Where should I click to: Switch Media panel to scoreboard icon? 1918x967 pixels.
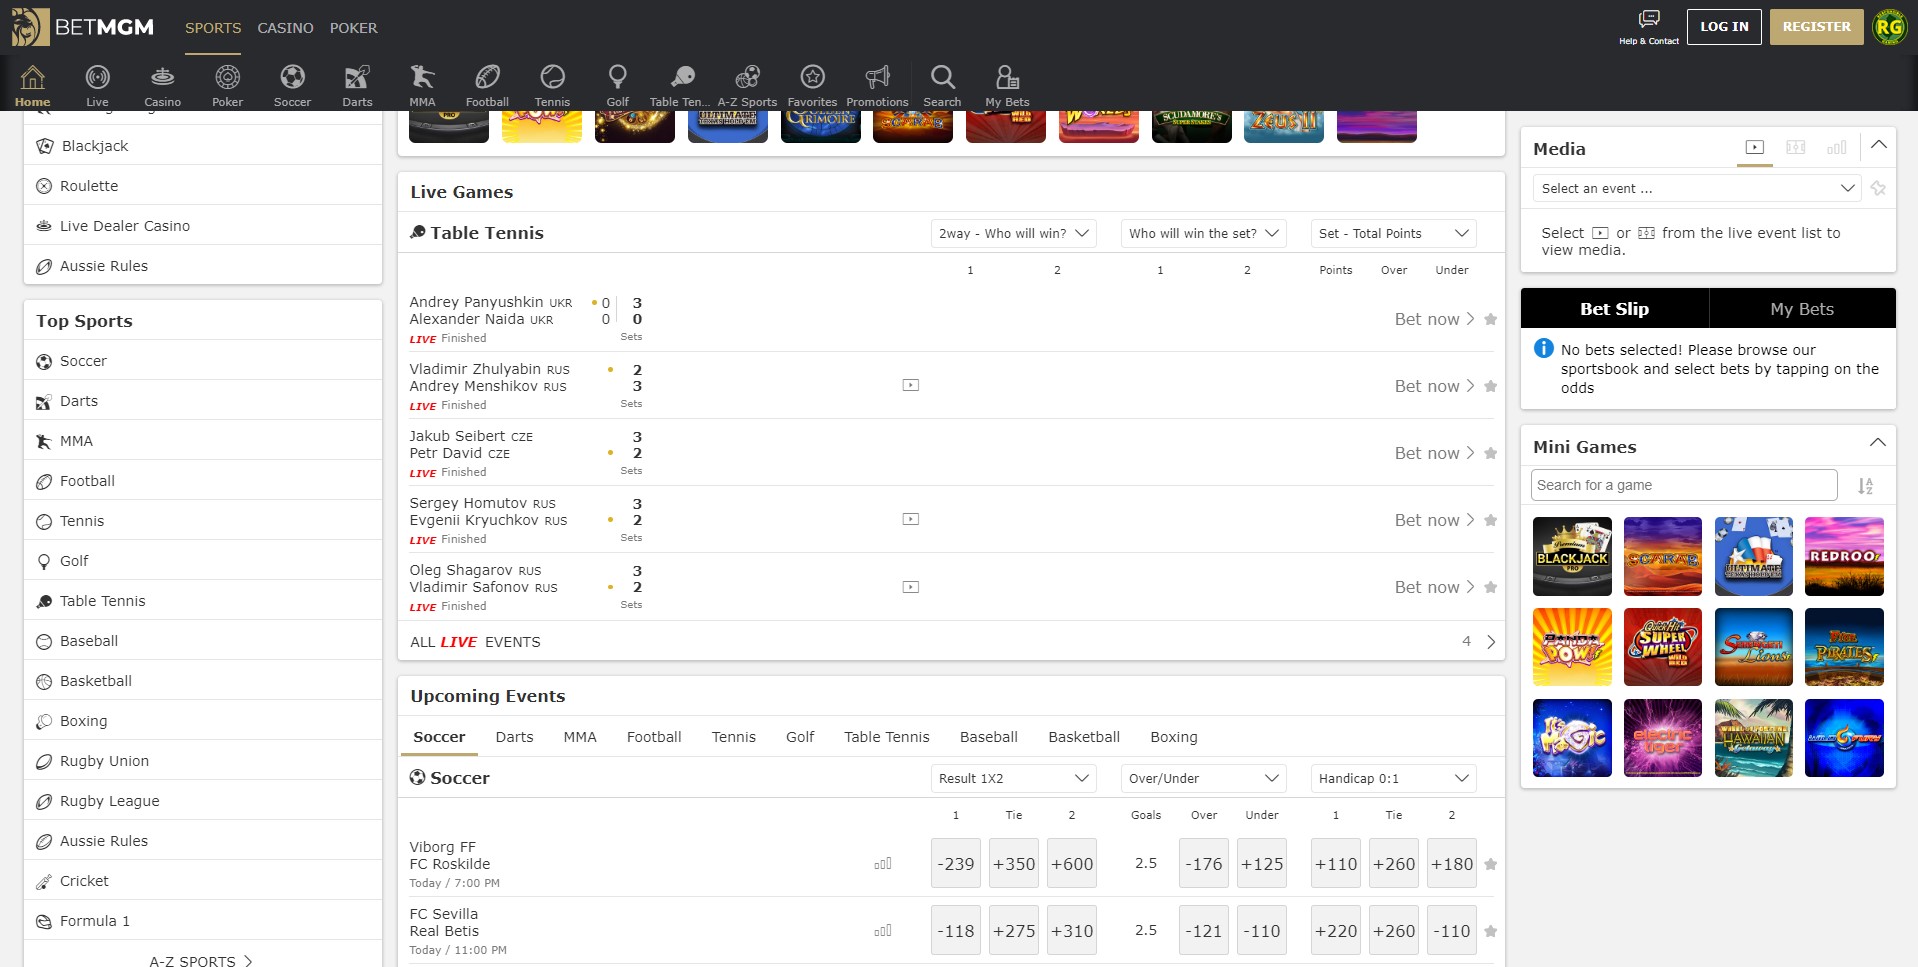pos(1795,147)
